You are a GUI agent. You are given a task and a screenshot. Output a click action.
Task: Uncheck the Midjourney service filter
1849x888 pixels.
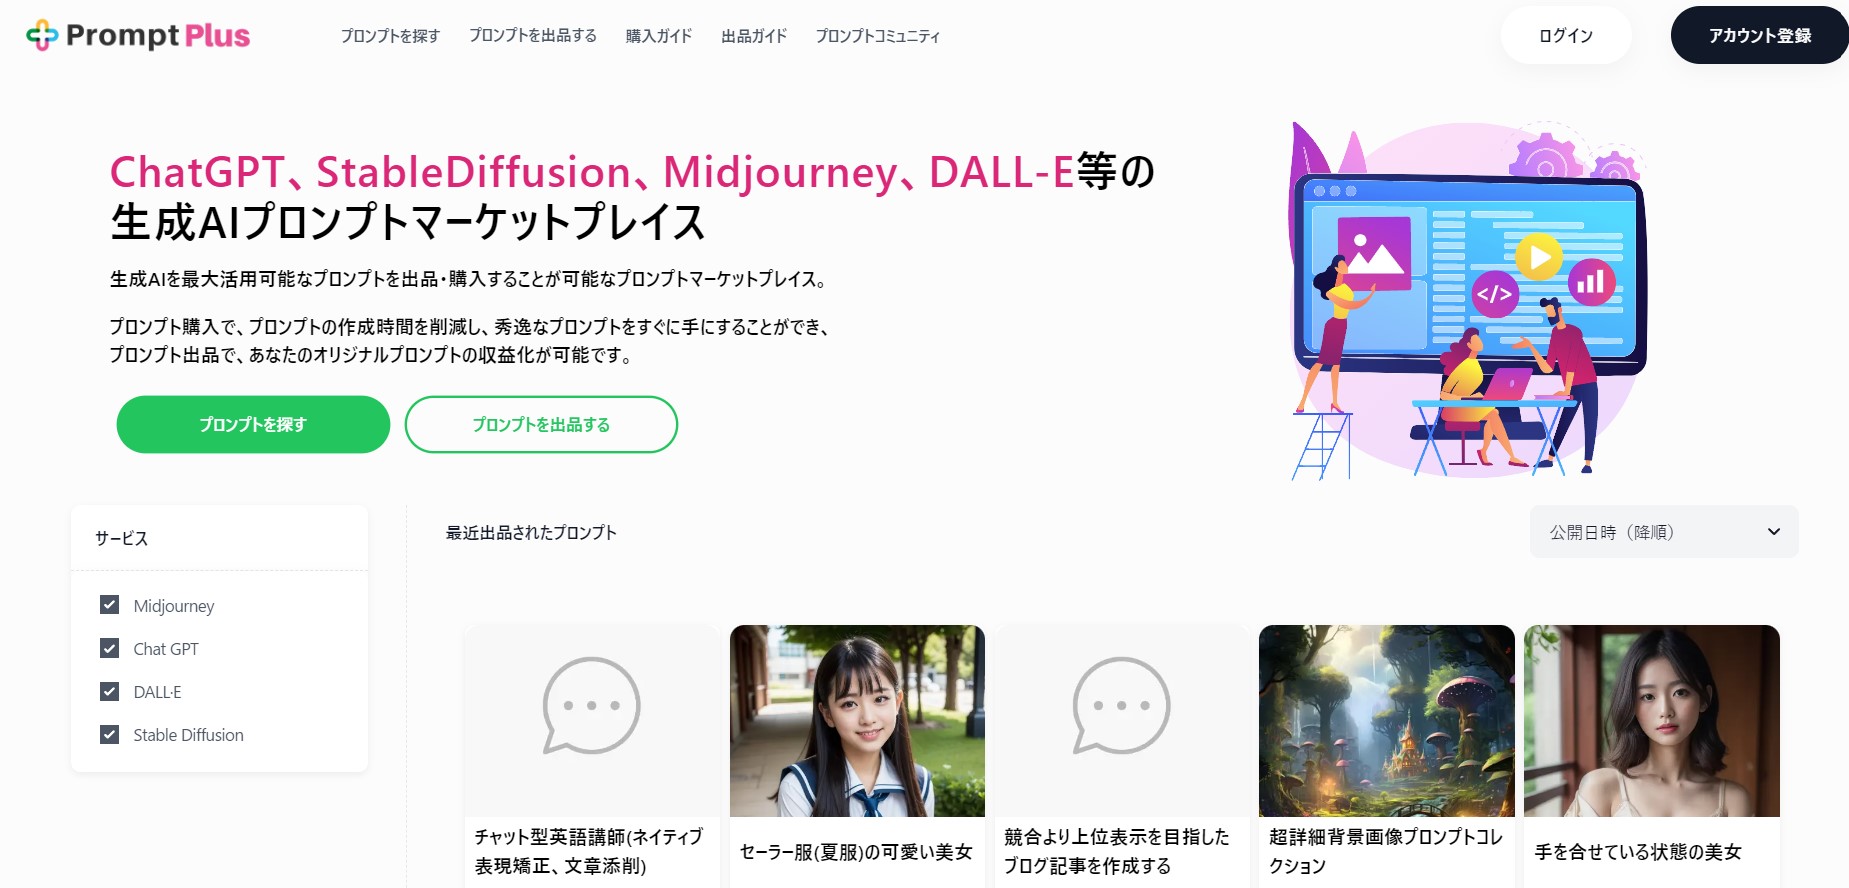[110, 605]
